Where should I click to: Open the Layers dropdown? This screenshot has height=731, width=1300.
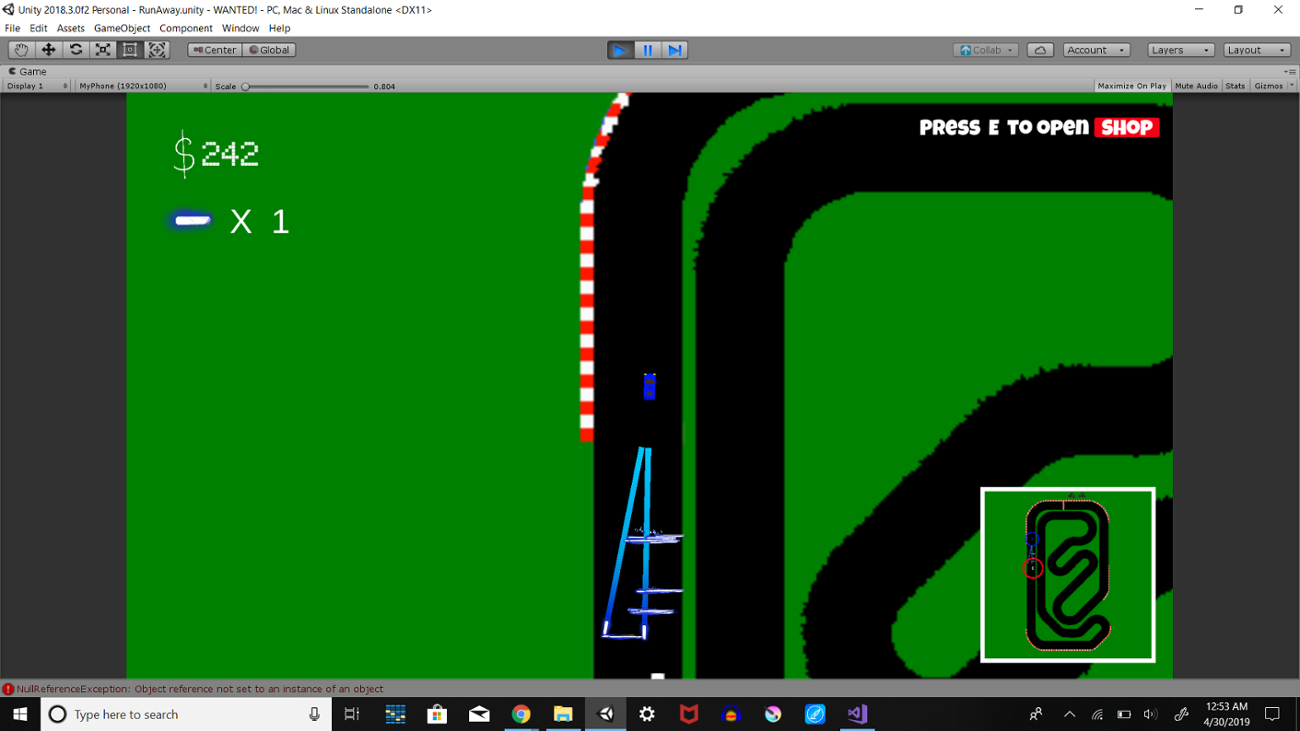click(1180, 50)
